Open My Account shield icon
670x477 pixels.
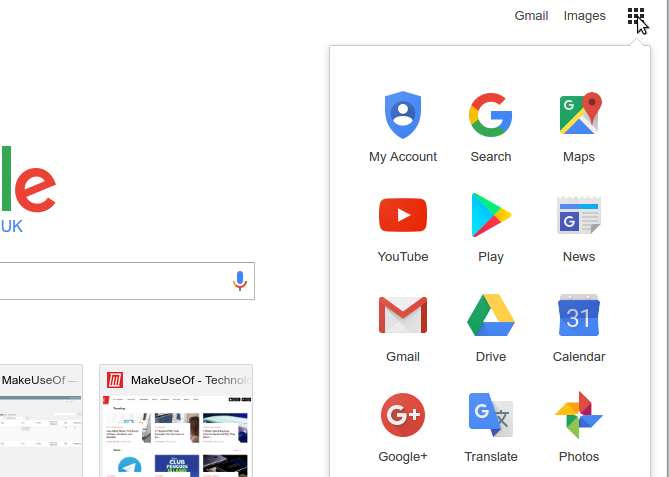(403, 115)
